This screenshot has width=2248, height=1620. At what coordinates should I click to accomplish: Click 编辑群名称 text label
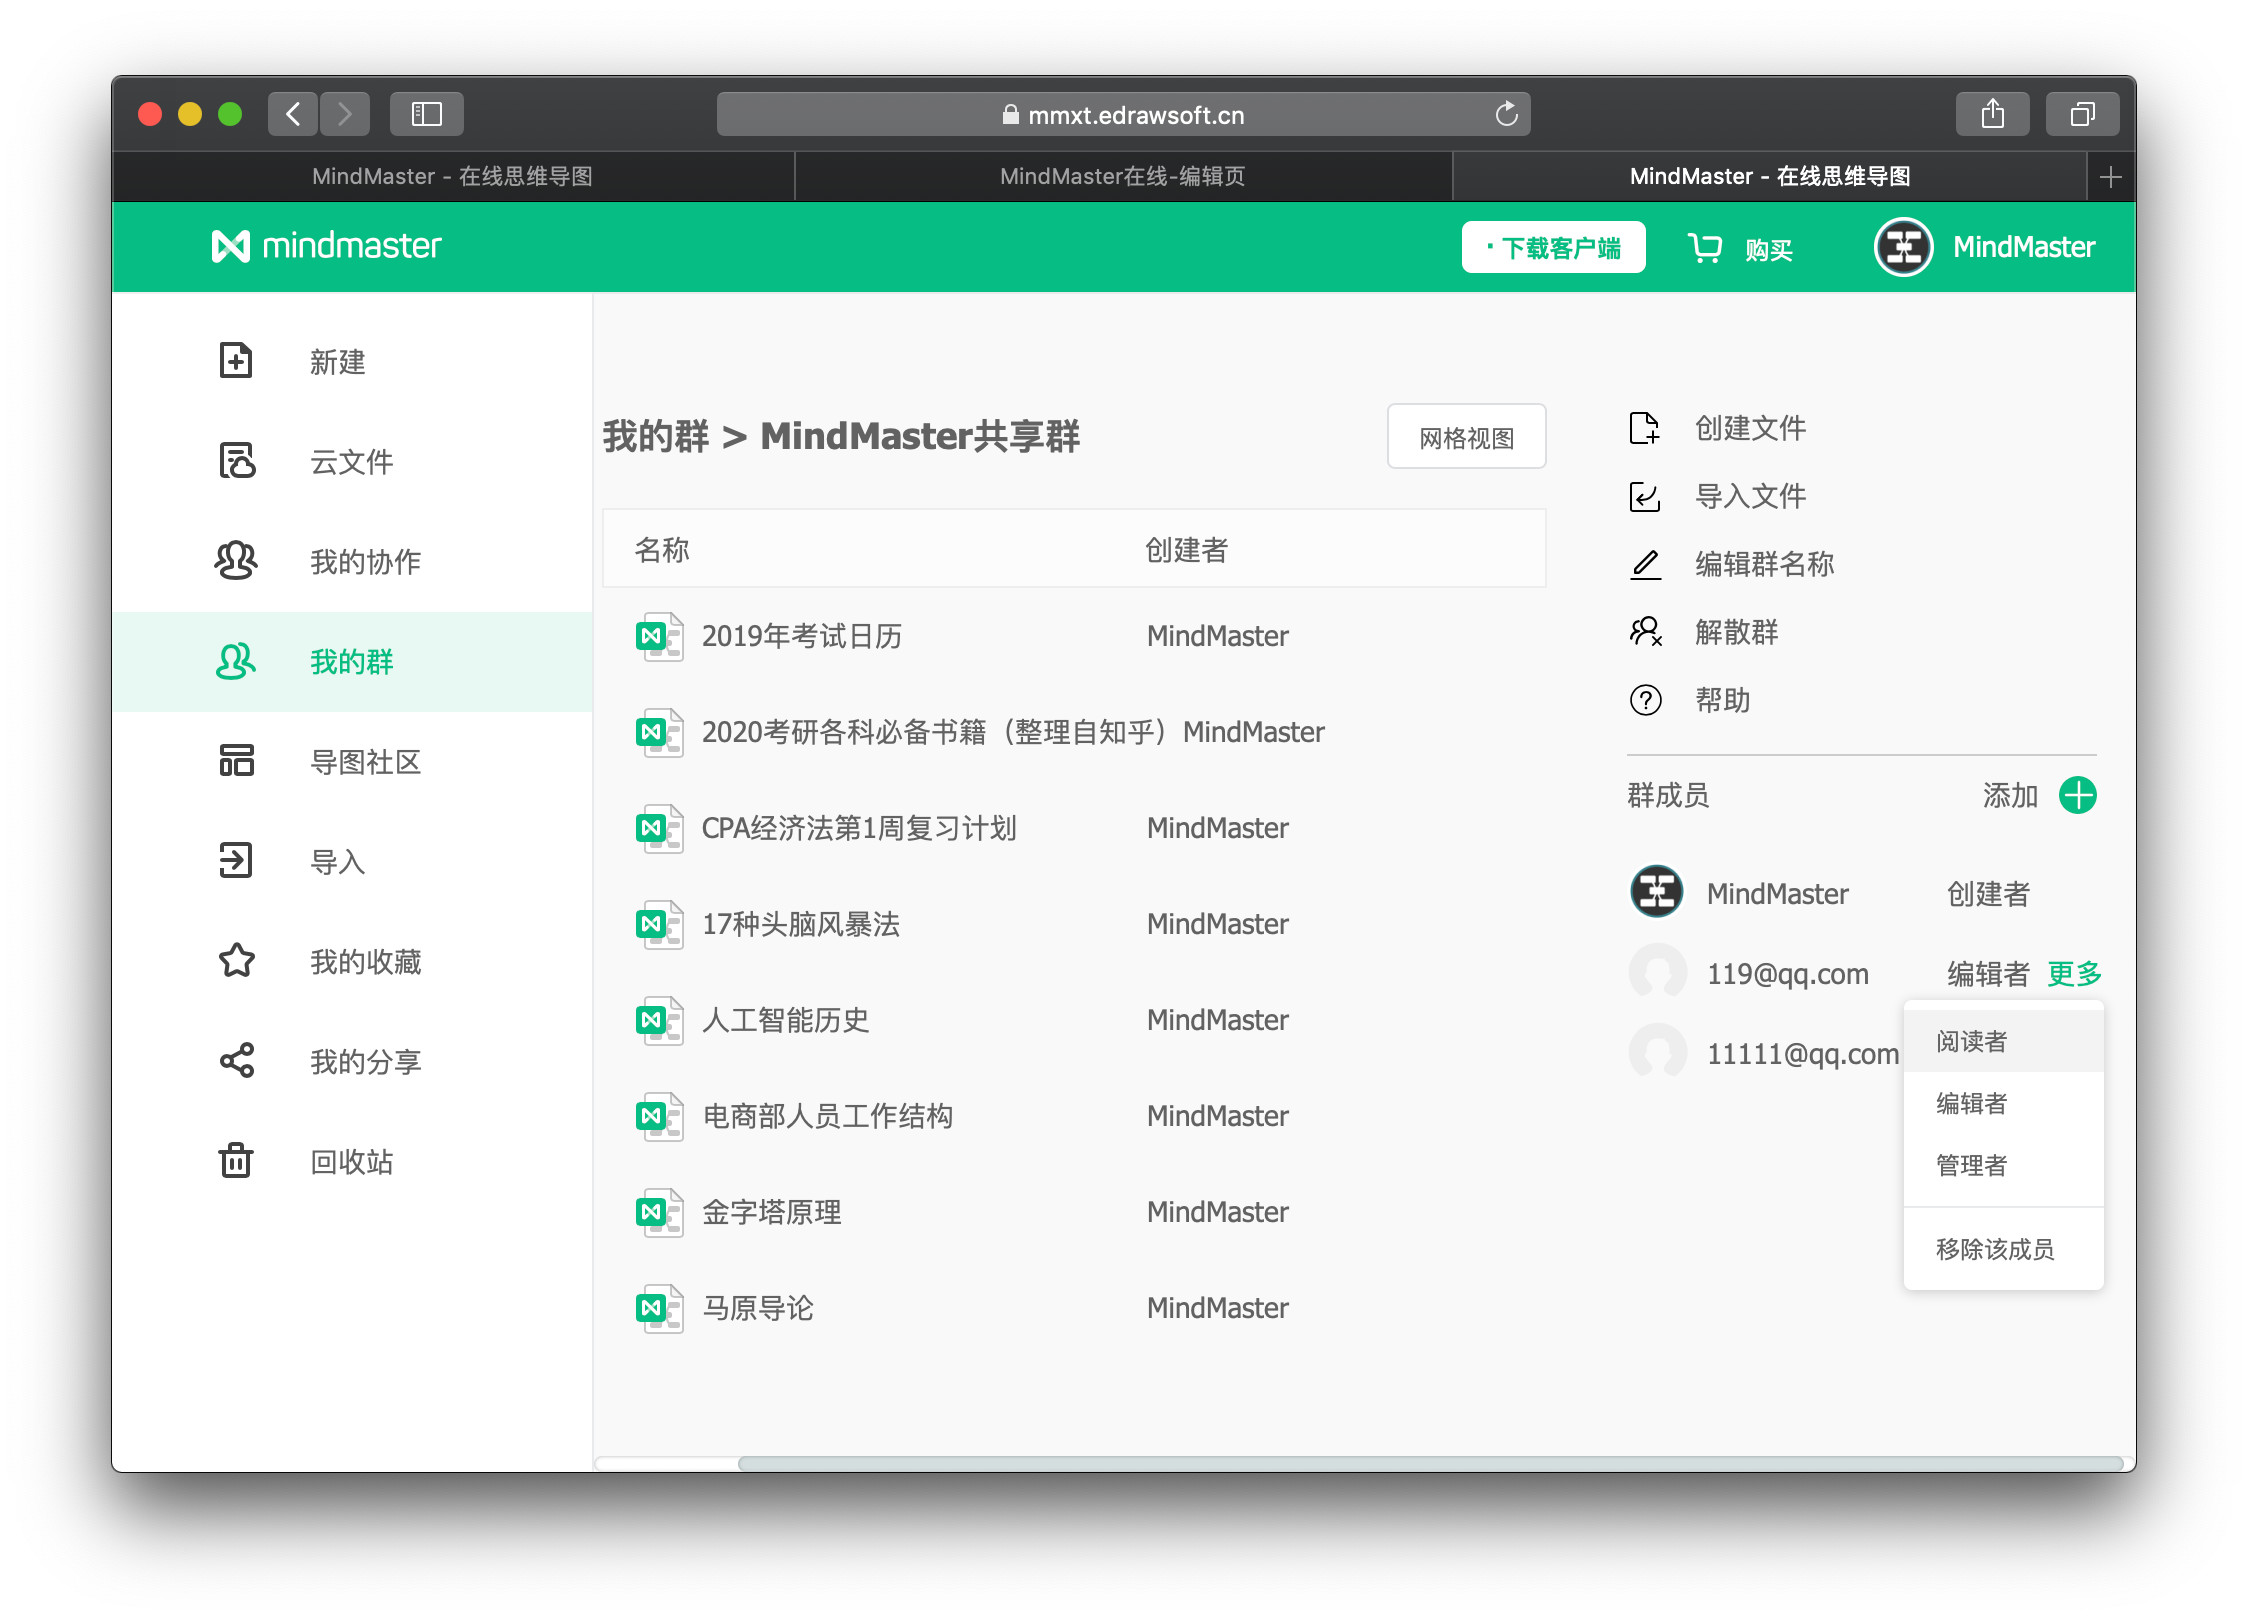coord(1764,564)
